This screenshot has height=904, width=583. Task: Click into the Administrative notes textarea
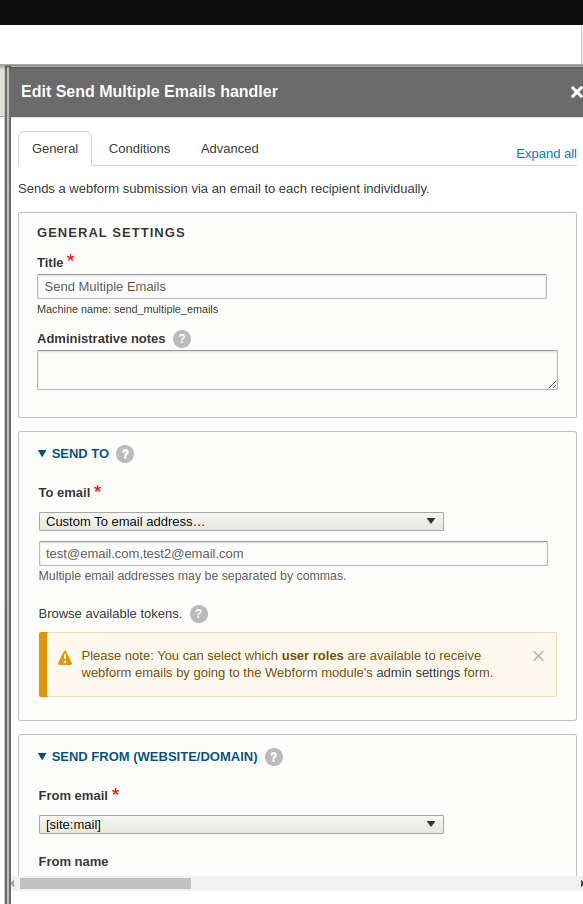[298, 370]
